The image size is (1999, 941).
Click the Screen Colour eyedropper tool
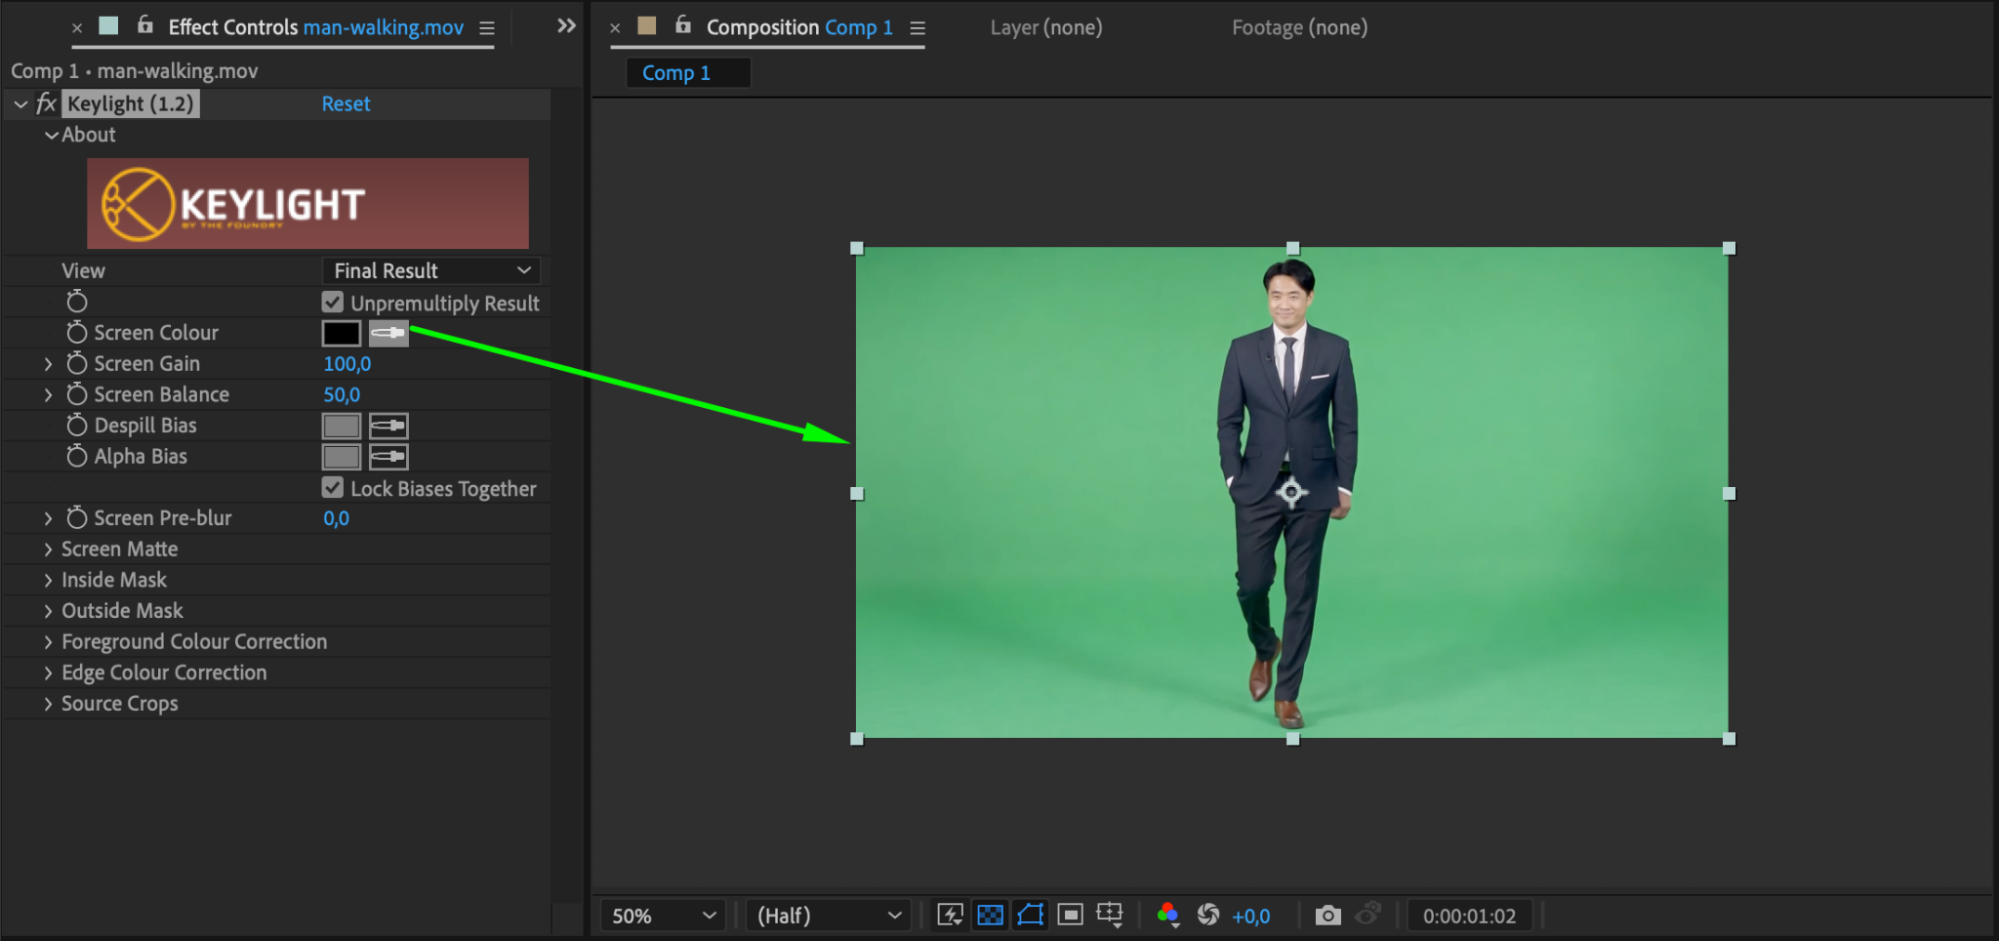tap(388, 333)
